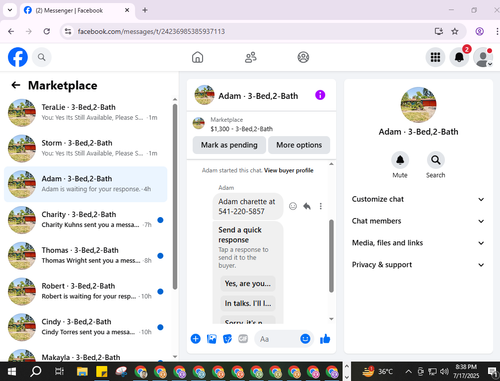Viewport: 500px width, 381px height.
Task: Send a thumbs-up like
Action: 325,339
